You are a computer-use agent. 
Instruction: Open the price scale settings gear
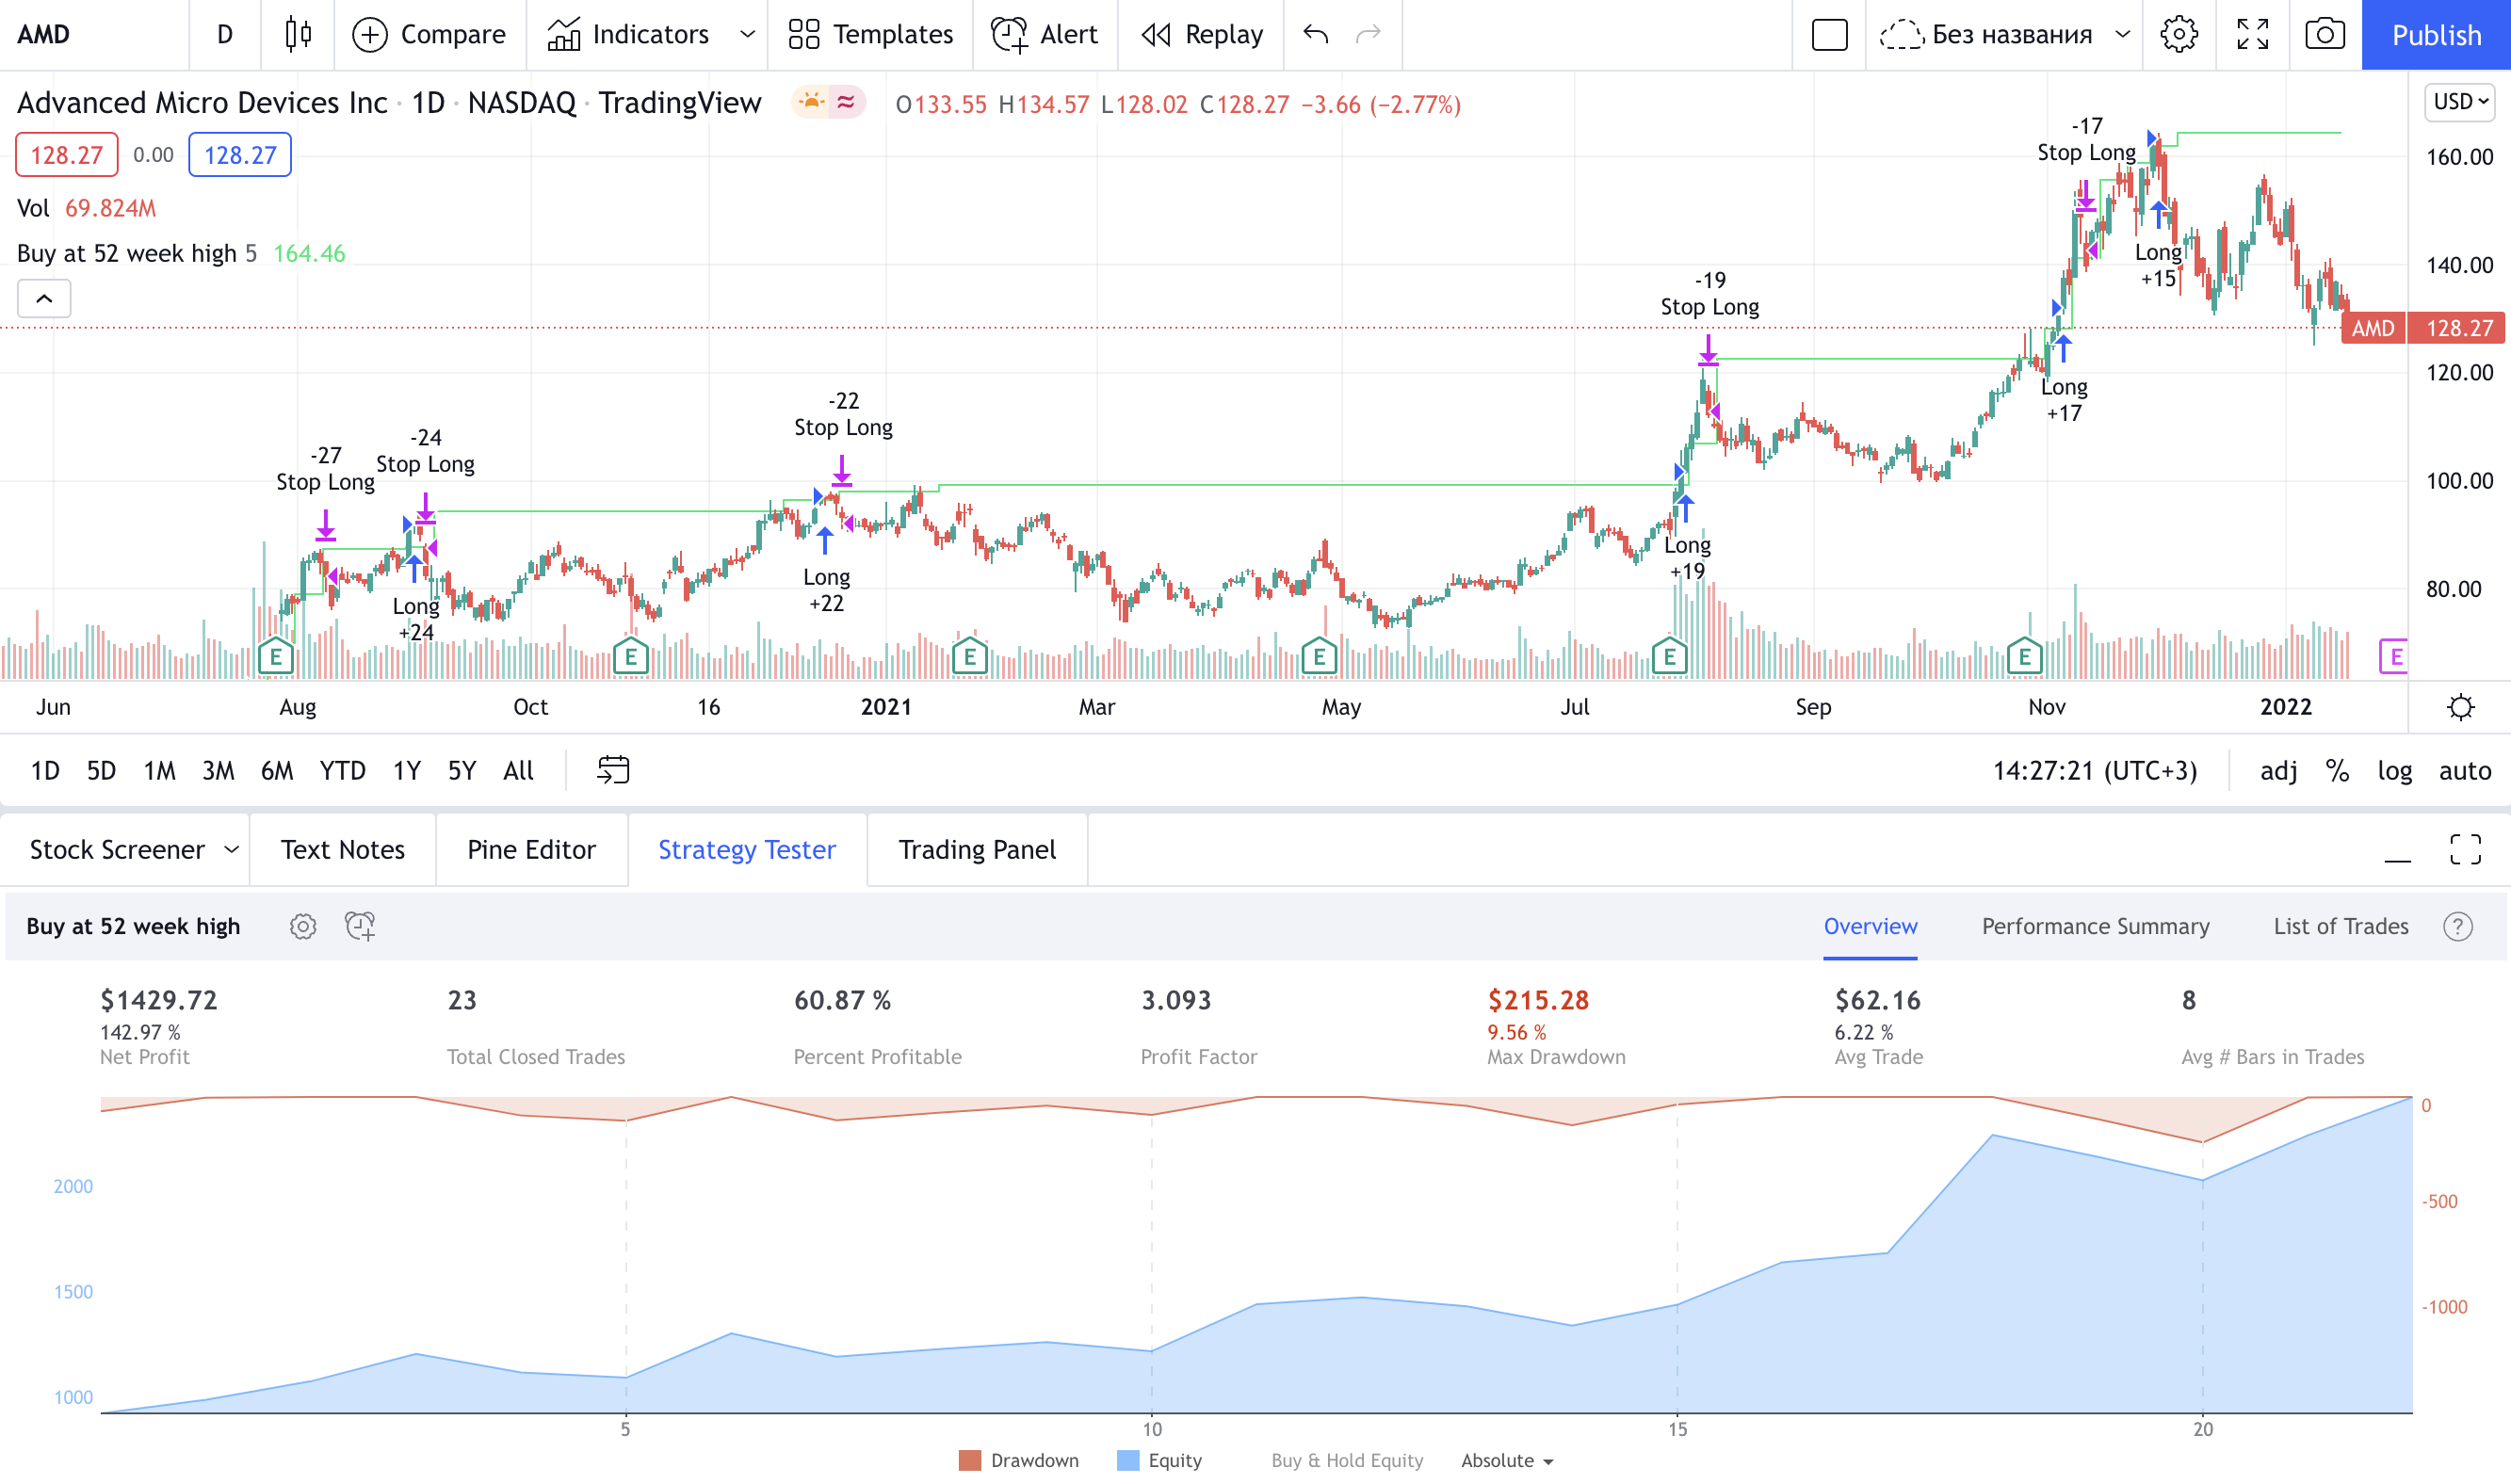click(2460, 707)
